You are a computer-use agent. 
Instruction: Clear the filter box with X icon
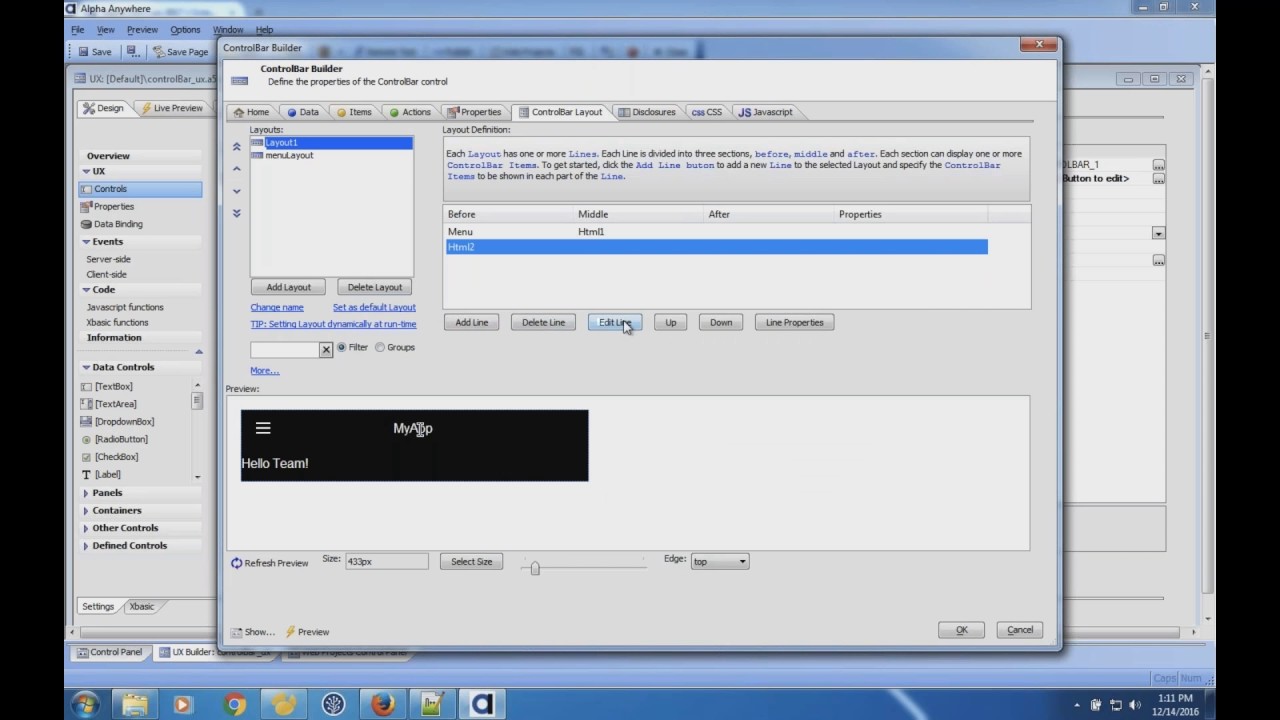coord(325,349)
